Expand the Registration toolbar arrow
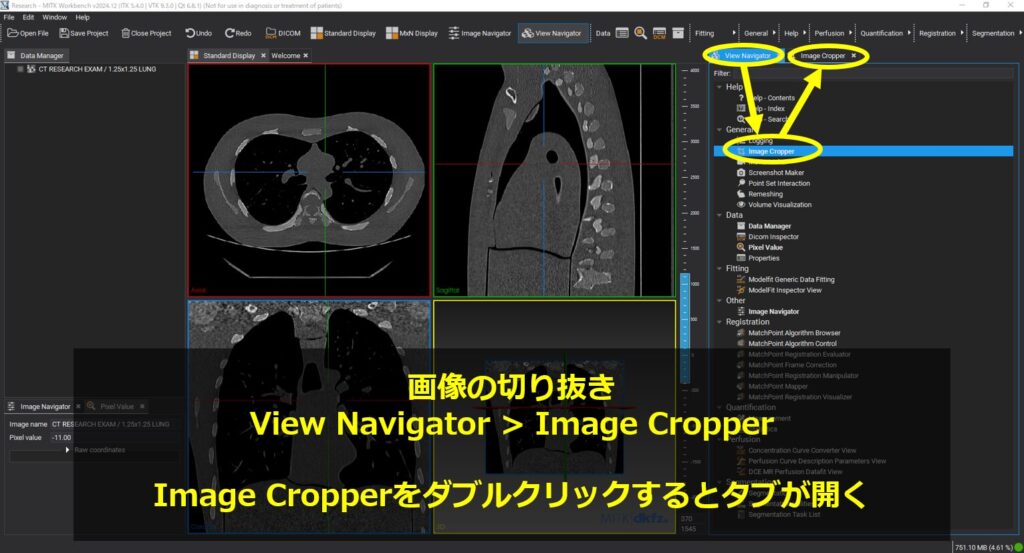The width and height of the screenshot is (1024, 553). point(962,33)
